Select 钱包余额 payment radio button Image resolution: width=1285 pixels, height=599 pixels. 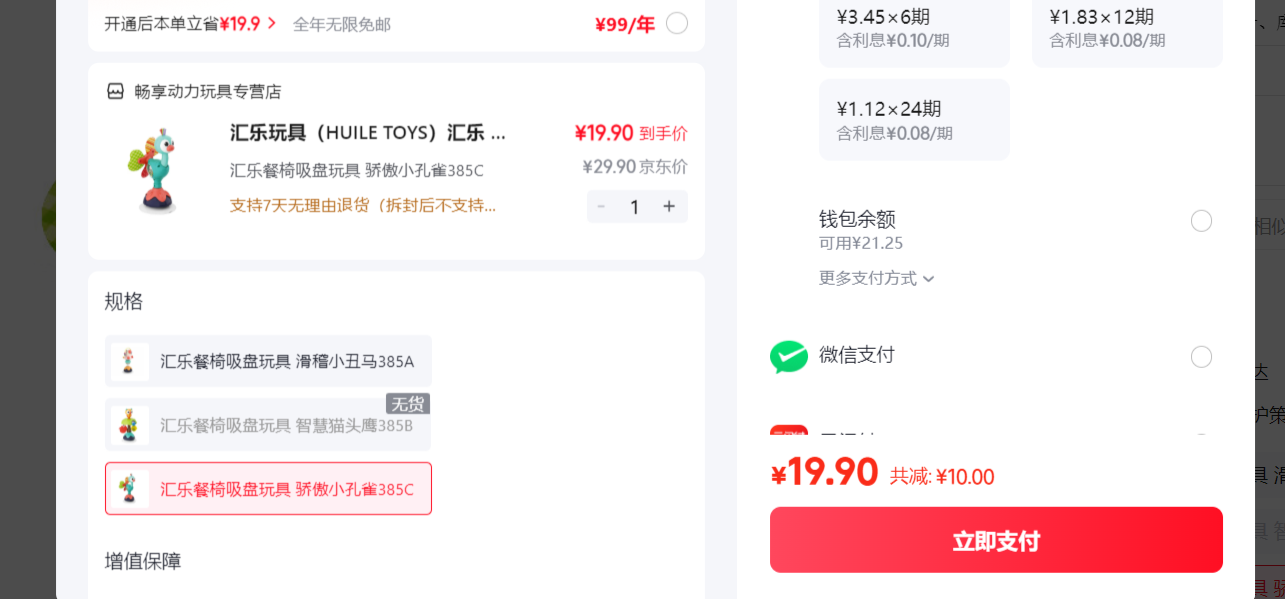tap(1201, 221)
